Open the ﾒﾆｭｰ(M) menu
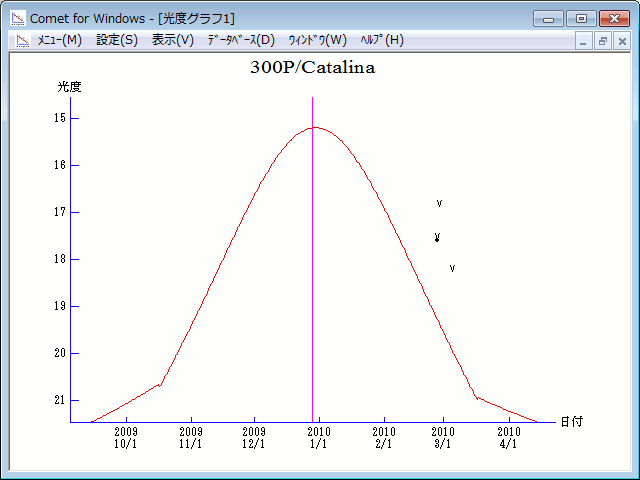The image size is (640, 480). [x=60, y=40]
